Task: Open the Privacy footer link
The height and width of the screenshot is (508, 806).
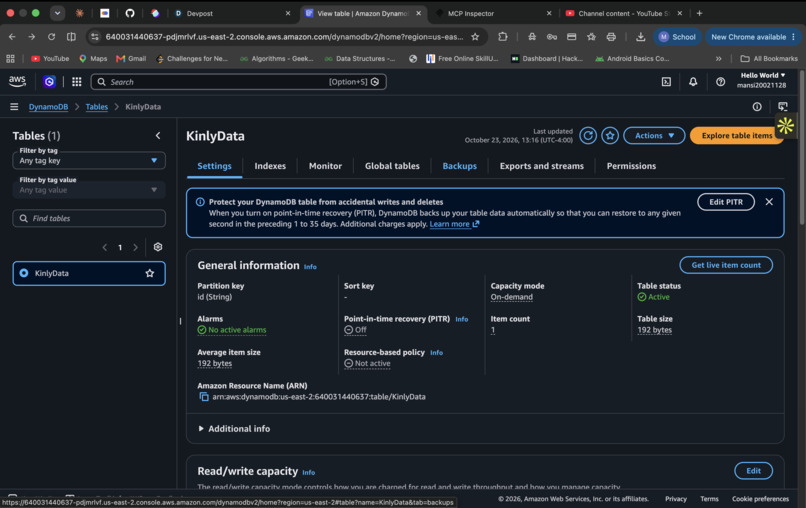Action: [x=675, y=499]
